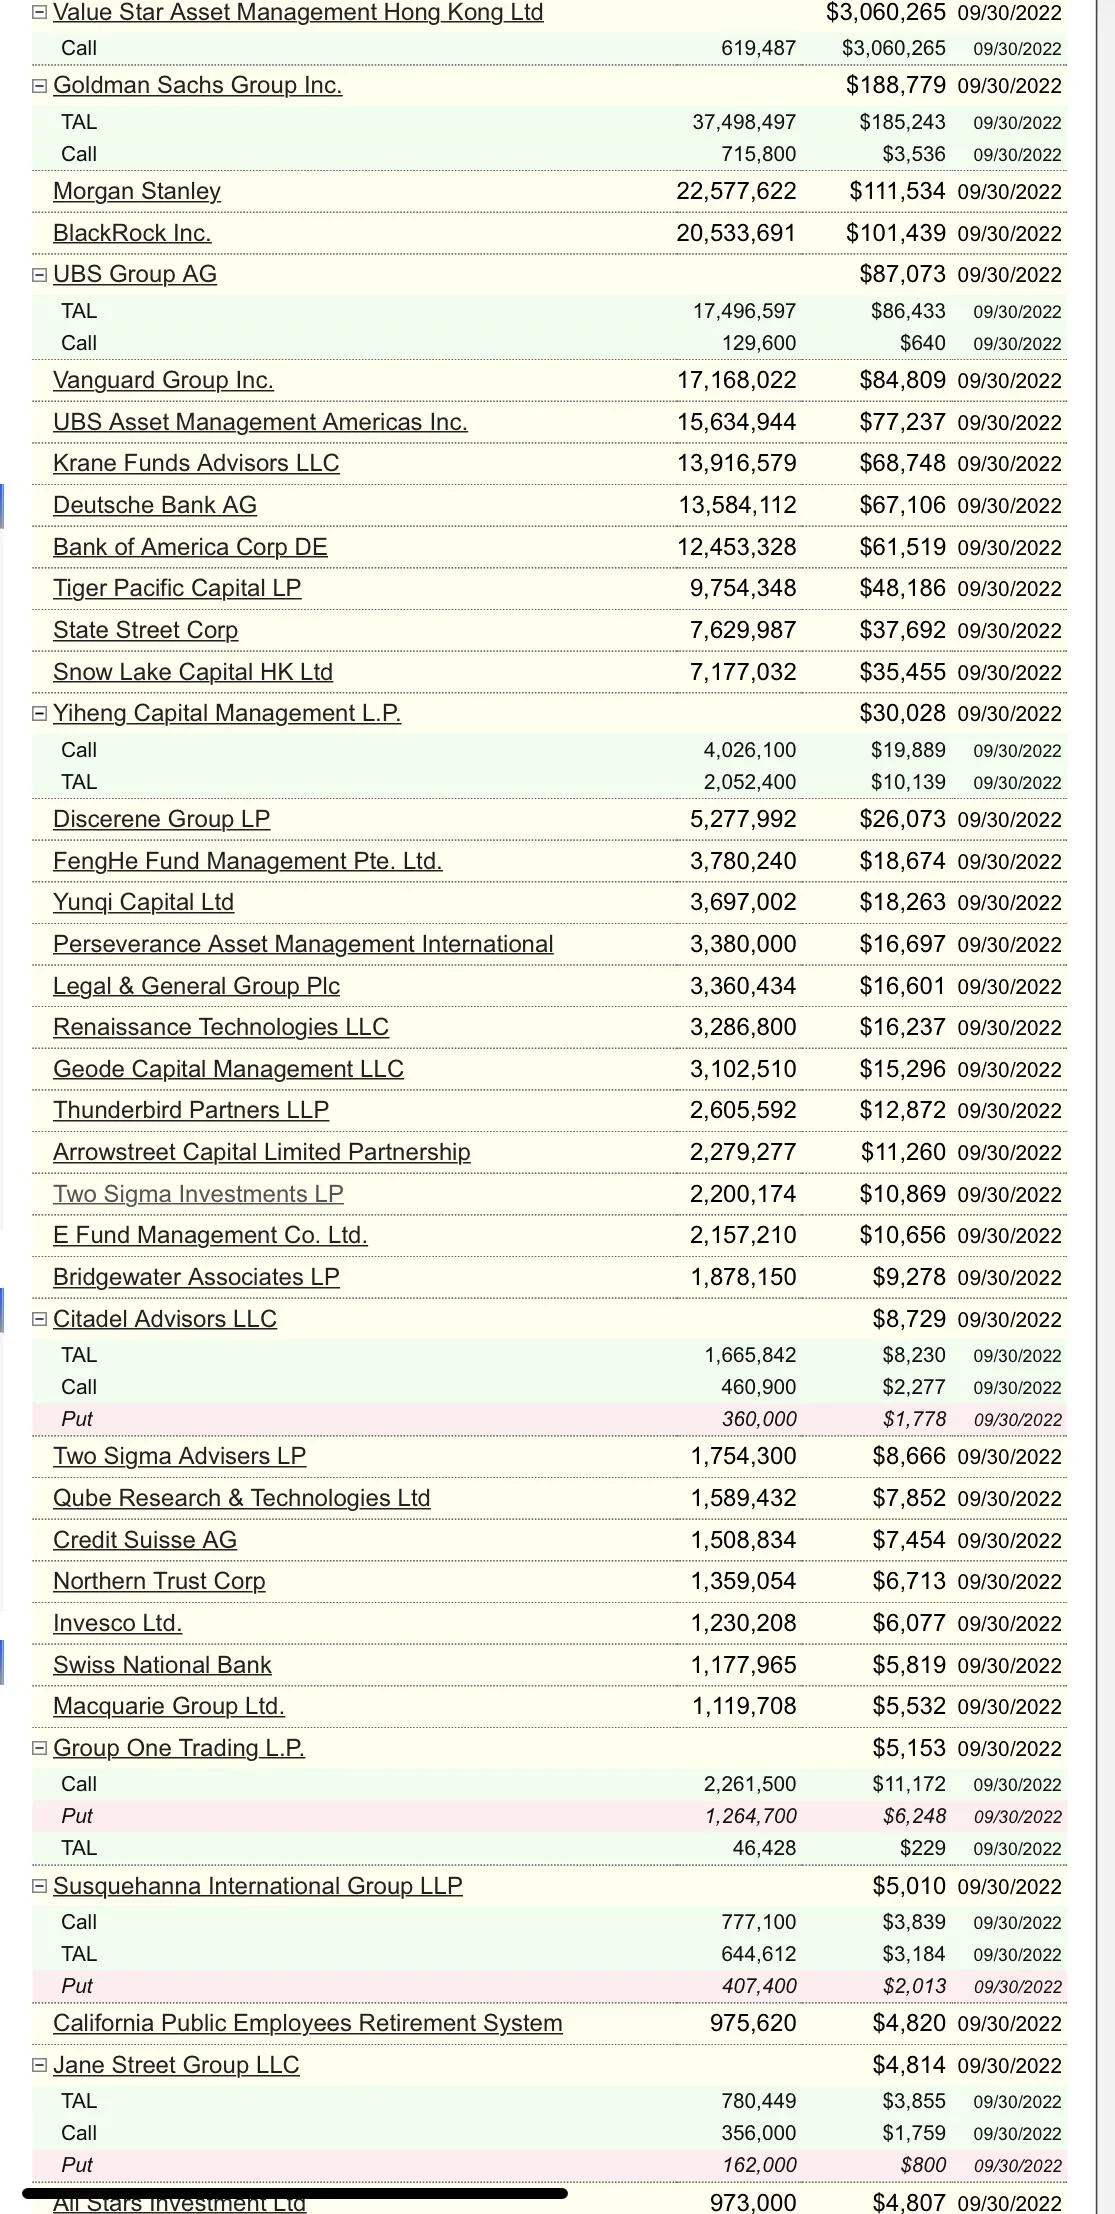Open Thunderbird Partners LLP link
This screenshot has width=1115, height=2214.
click(191, 1110)
